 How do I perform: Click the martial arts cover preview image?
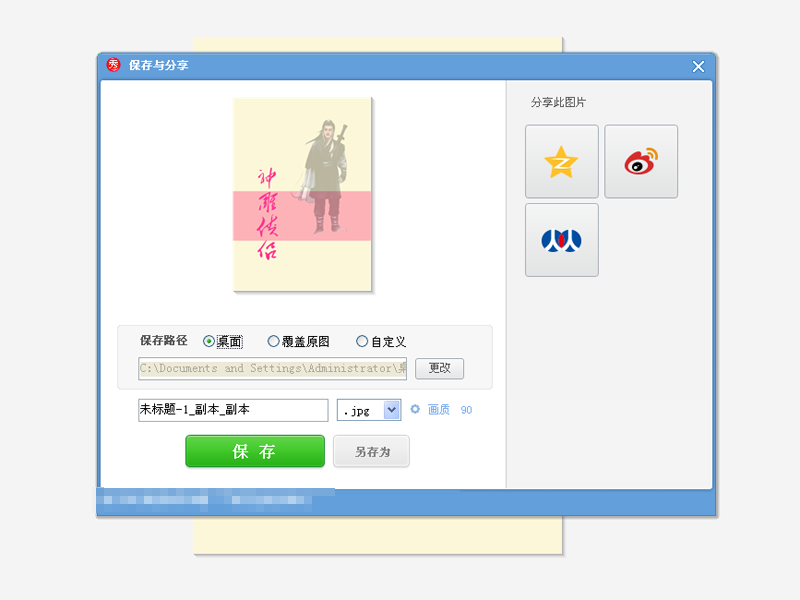302,193
